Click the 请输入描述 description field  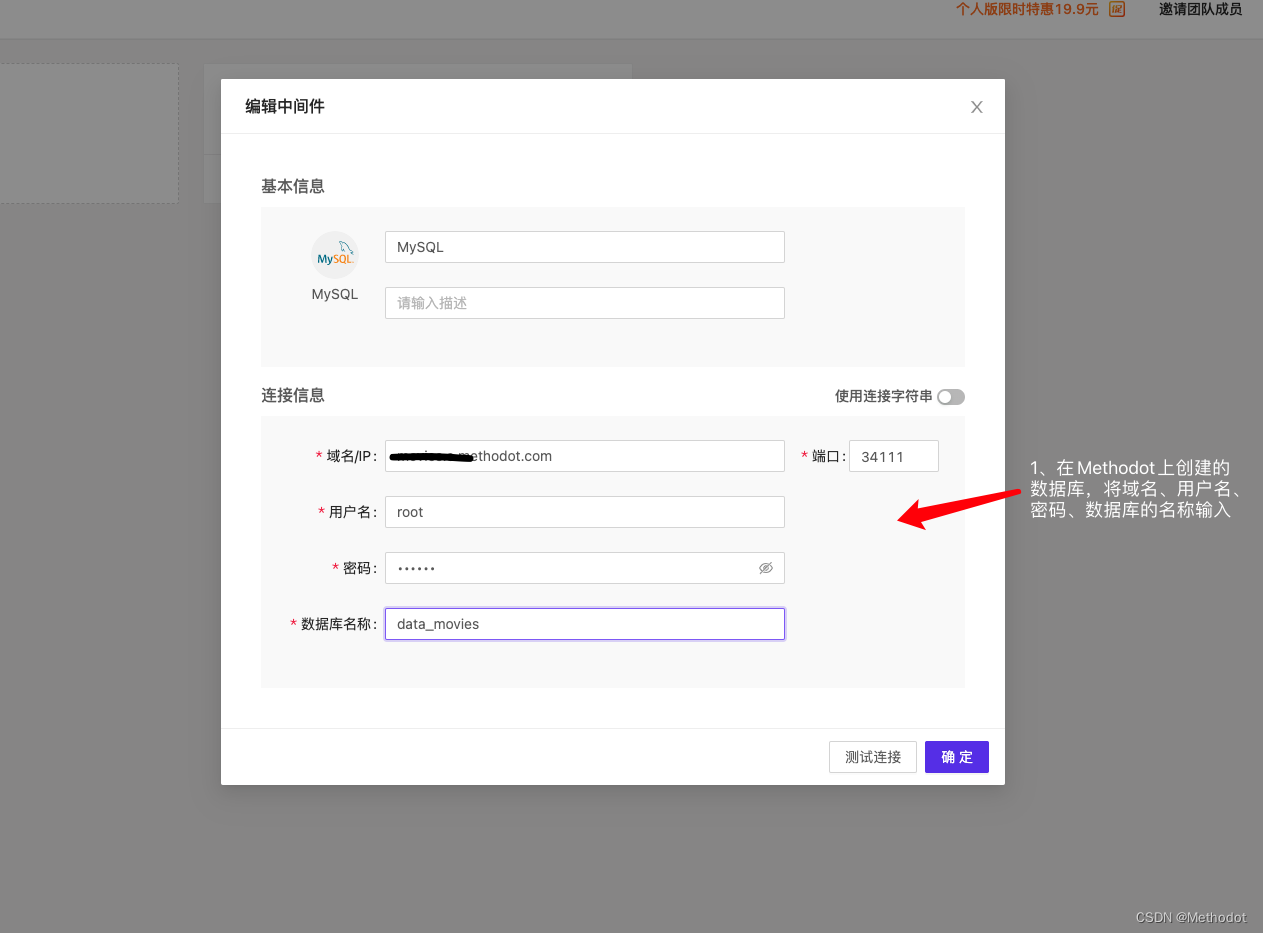tap(585, 303)
